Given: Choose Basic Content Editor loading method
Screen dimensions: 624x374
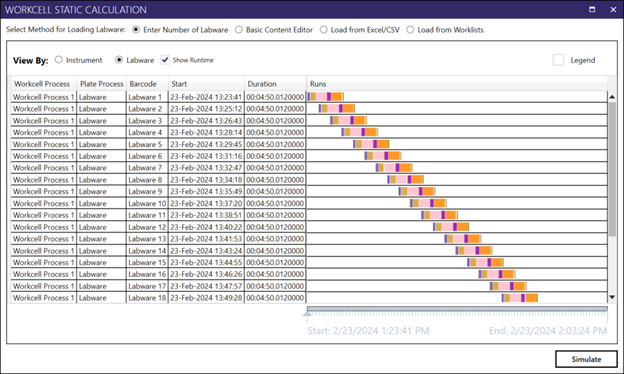Looking at the screenshot, I should (239, 30).
